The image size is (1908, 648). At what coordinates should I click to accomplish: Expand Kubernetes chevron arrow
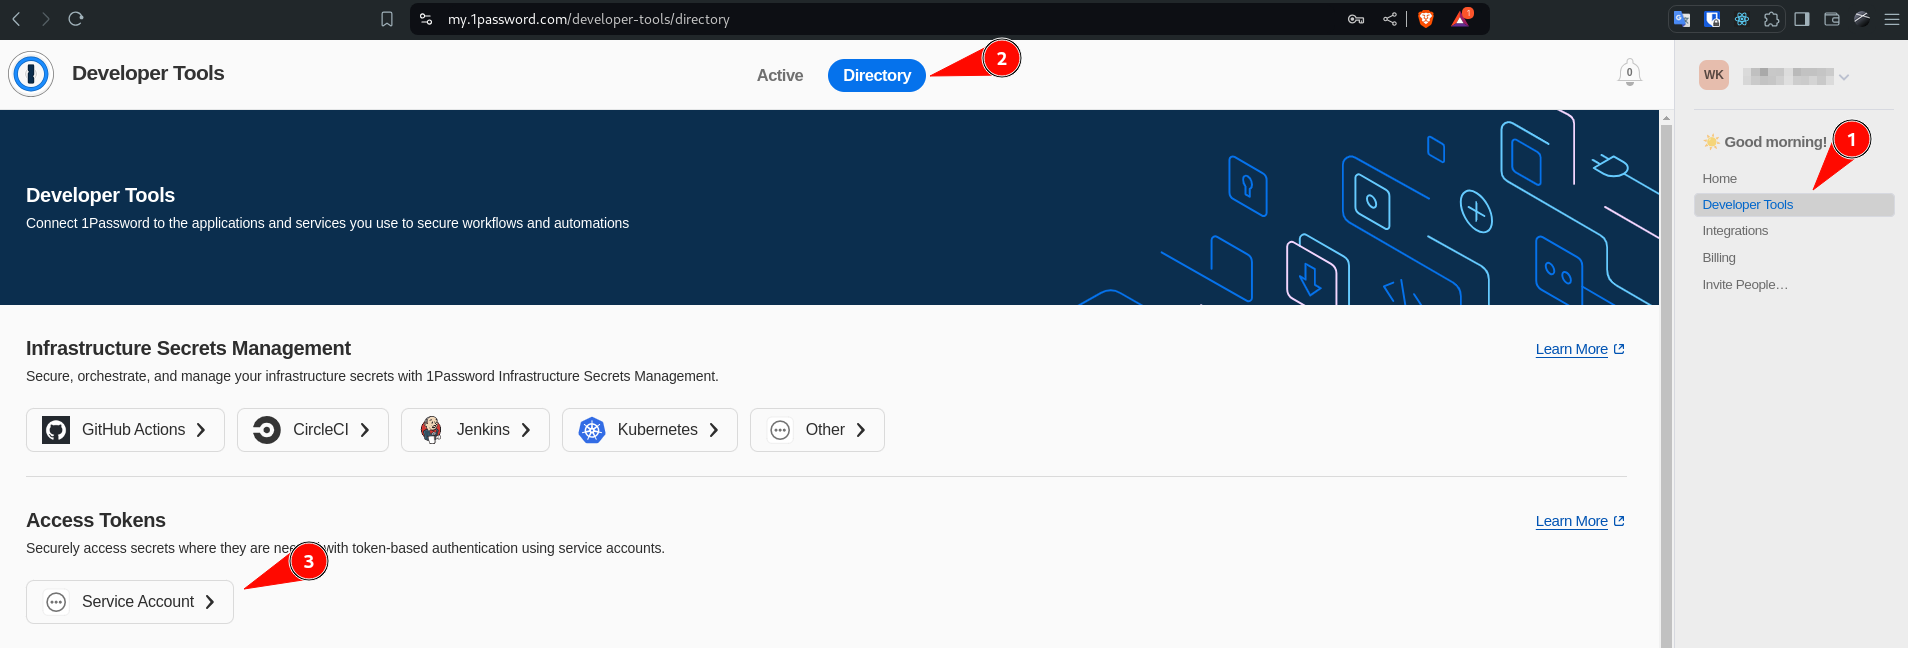(x=714, y=430)
